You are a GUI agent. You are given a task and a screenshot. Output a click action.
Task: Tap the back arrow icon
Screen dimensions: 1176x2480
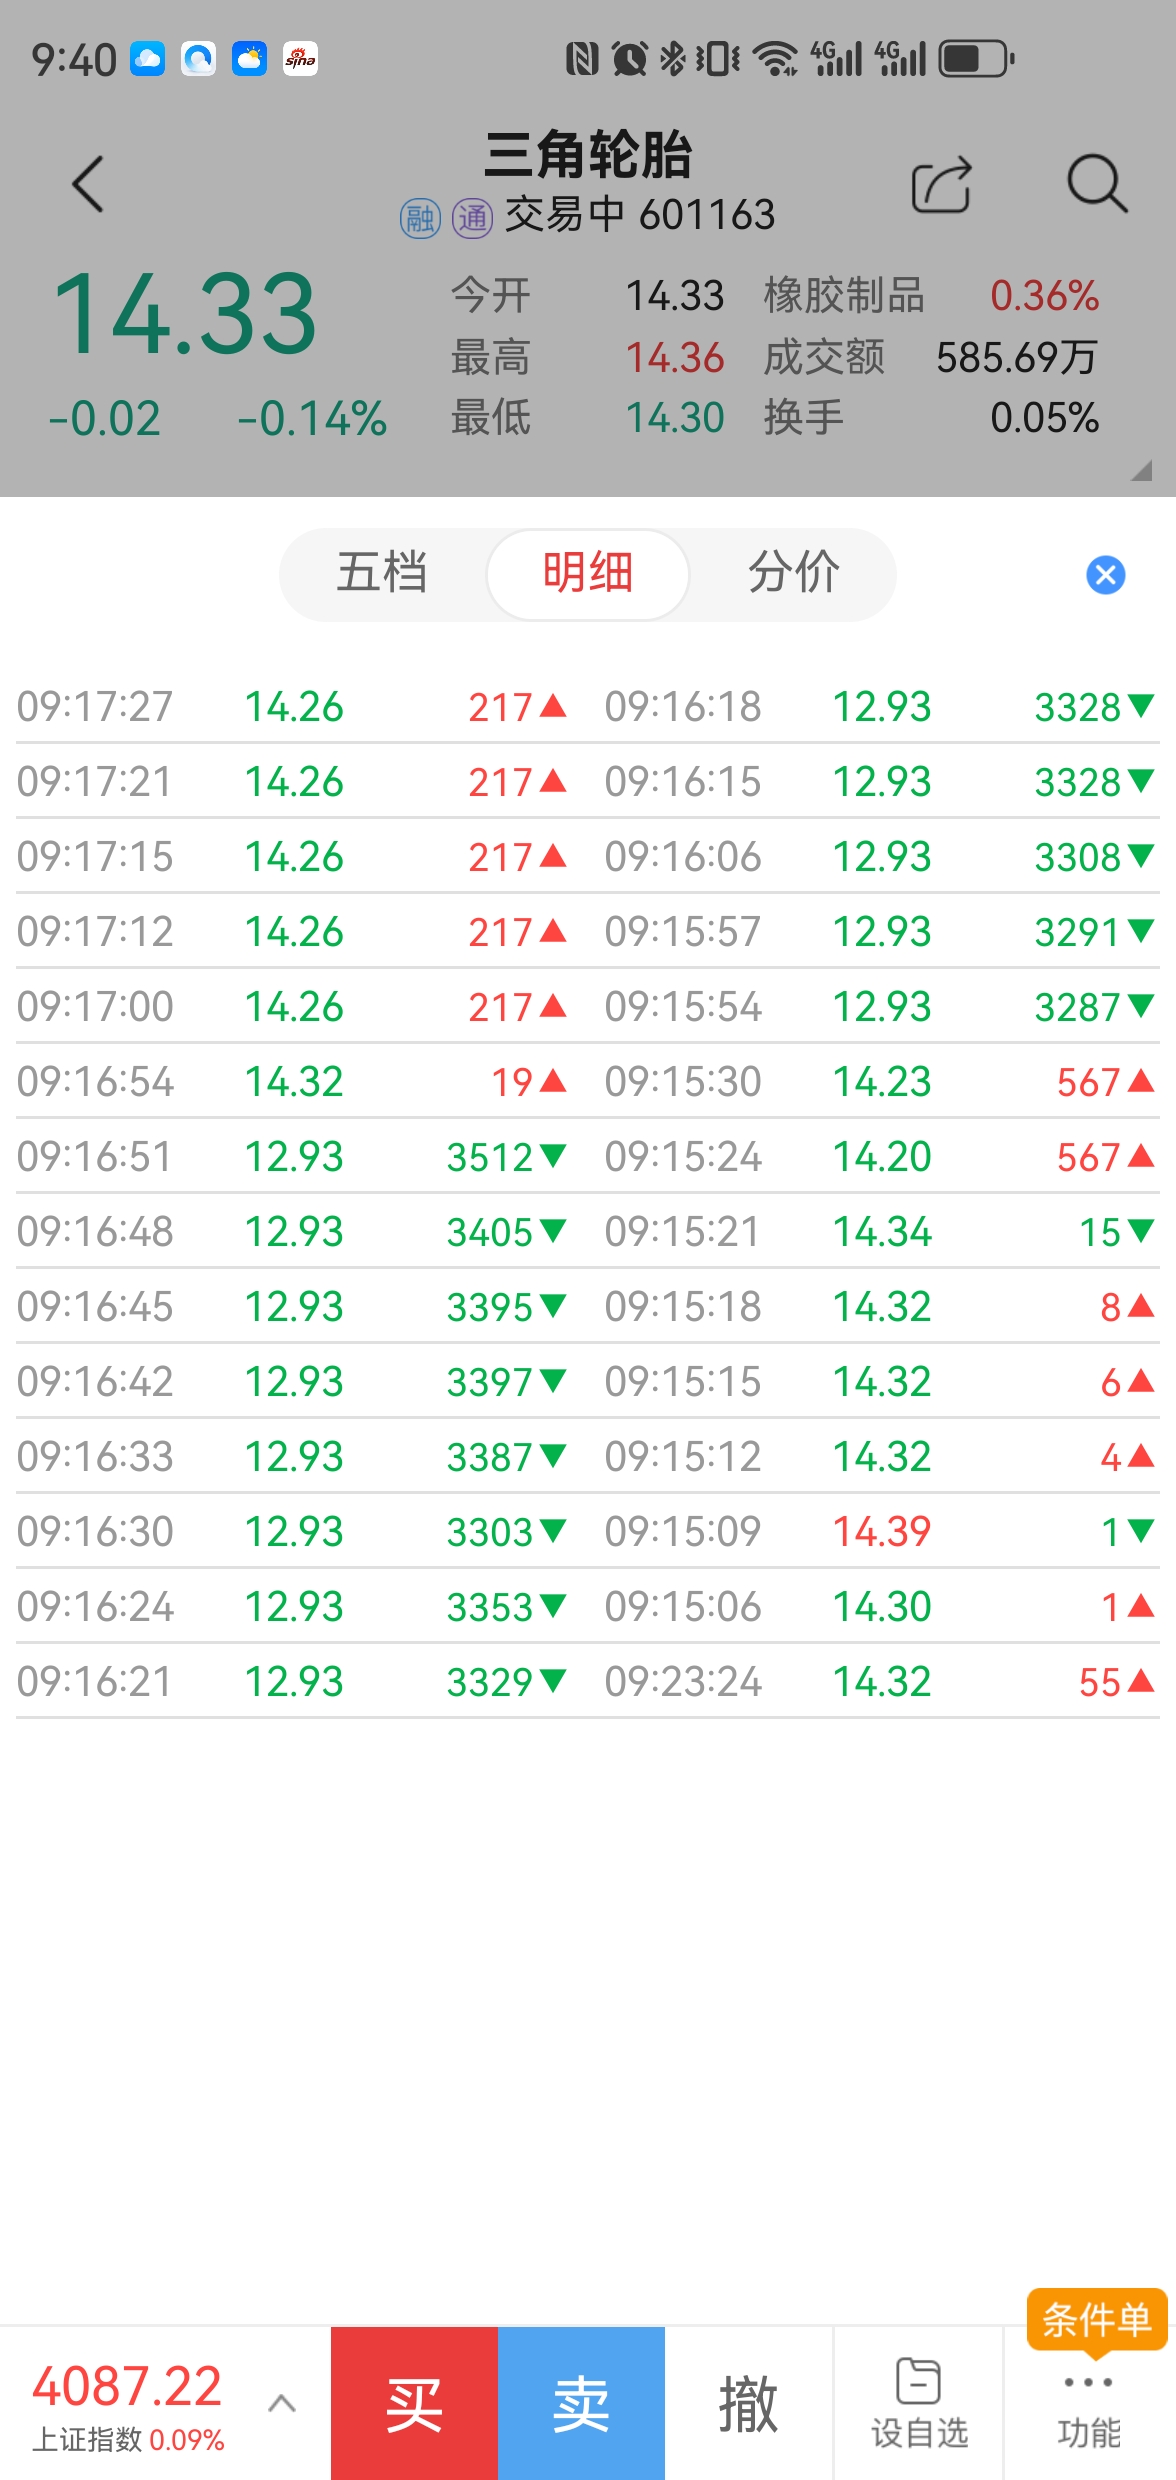[88, 184]
